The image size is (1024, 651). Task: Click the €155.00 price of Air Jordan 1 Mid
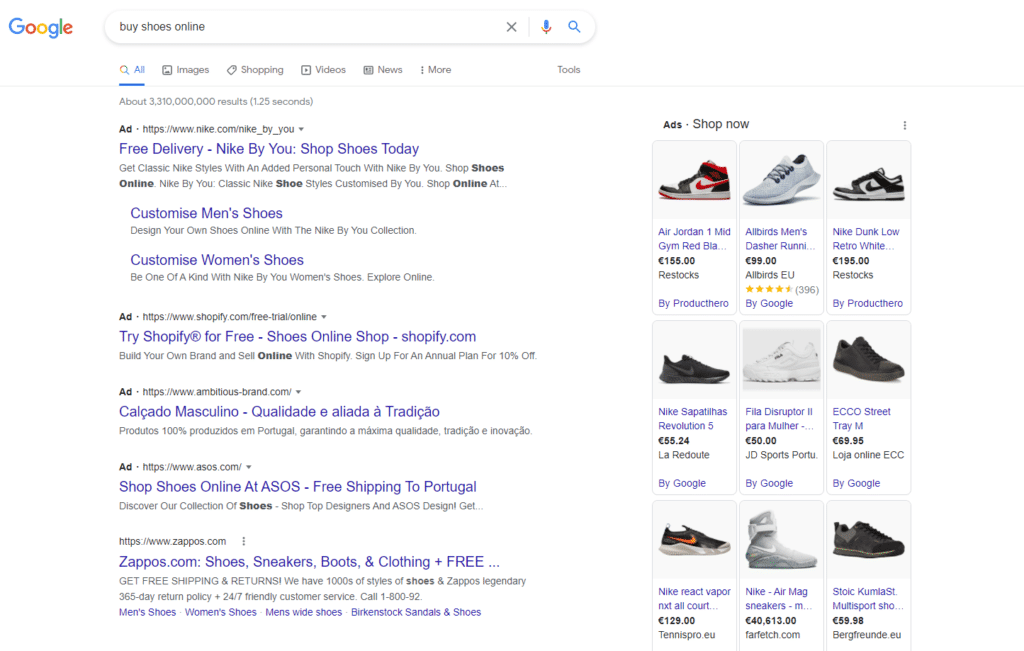[677, 261]
